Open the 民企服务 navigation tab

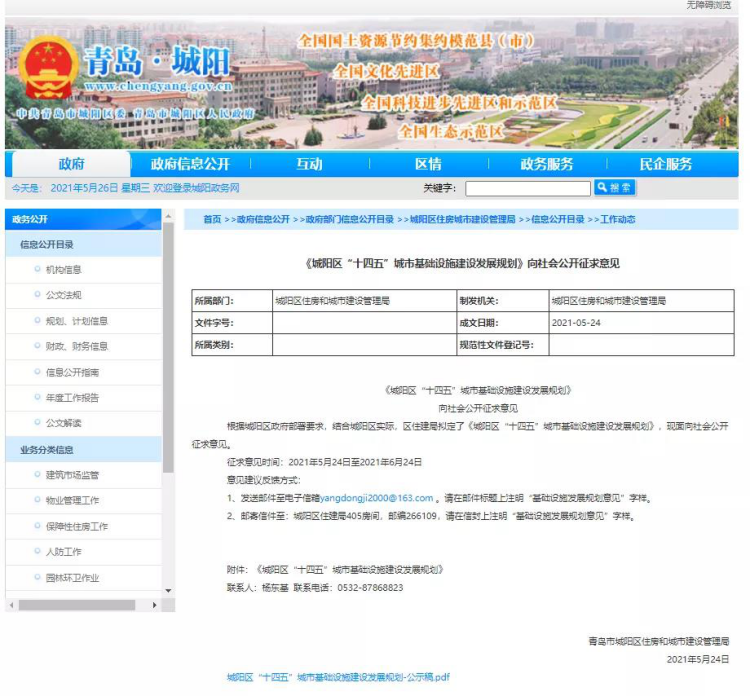666,164
